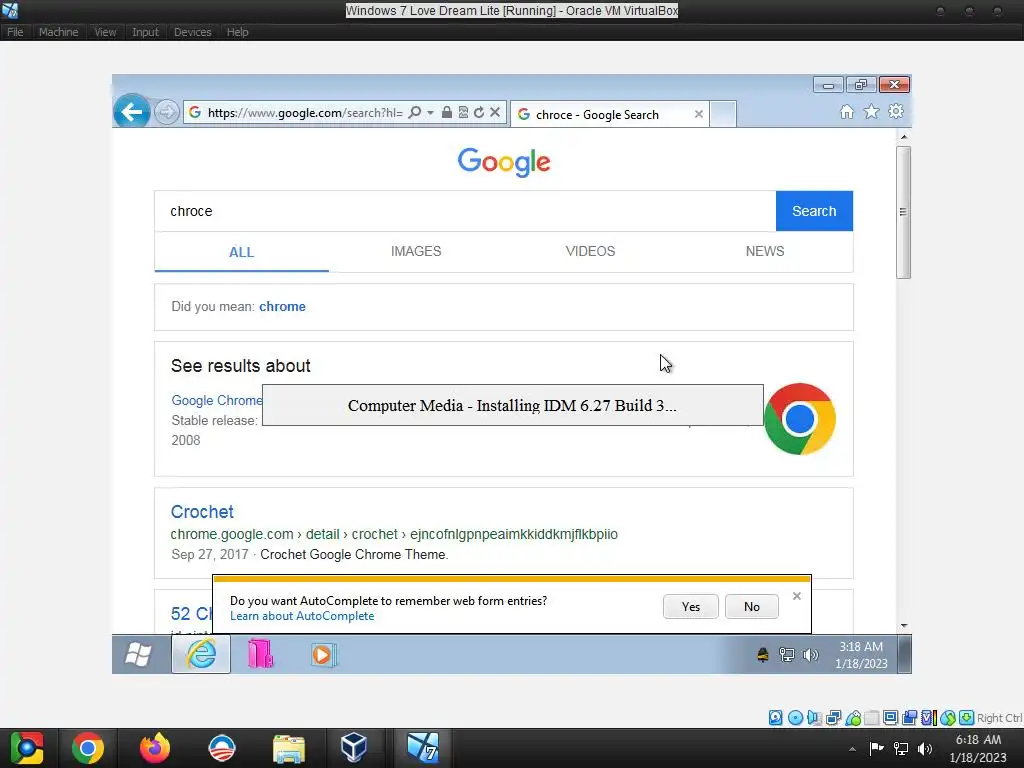Click the blue Search button
Image resolution: width=1024 pixels, height=768 pixels.
point(814,211)
